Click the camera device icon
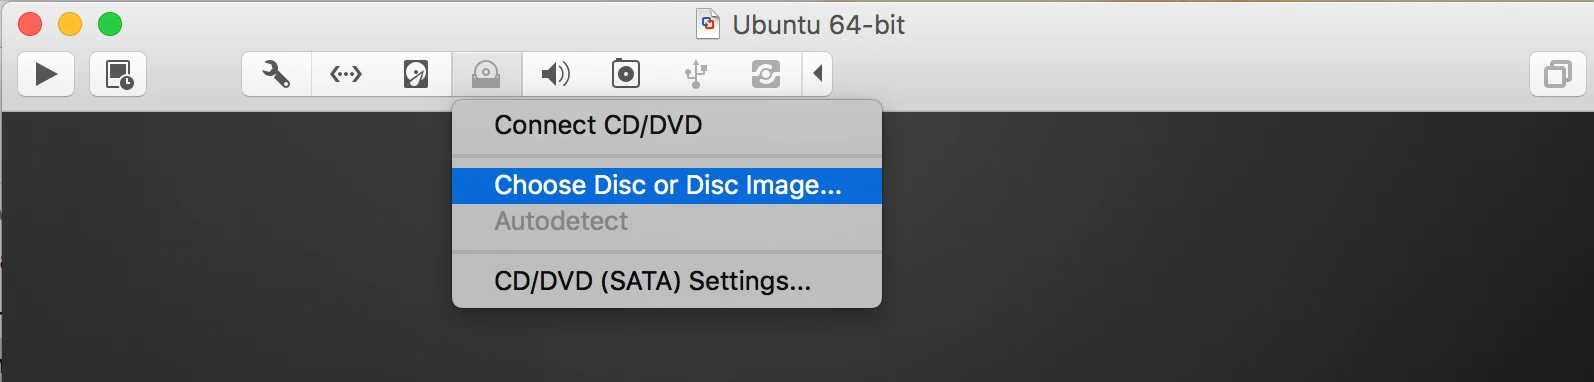Viewport: 1594px width, 382px height. coord(626,74)
